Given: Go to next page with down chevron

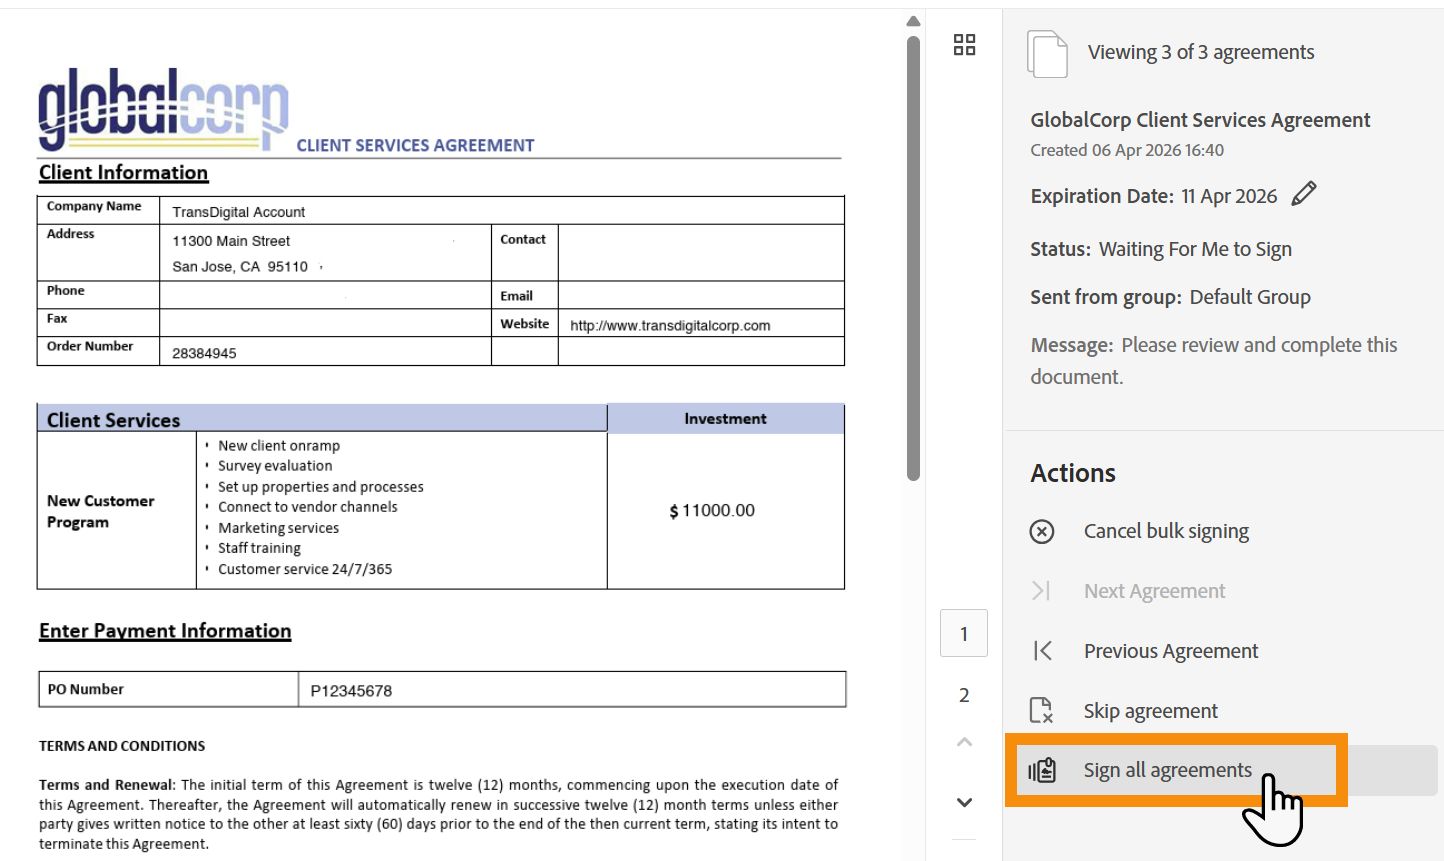Looking at the screenshot, I should point(964,802).
